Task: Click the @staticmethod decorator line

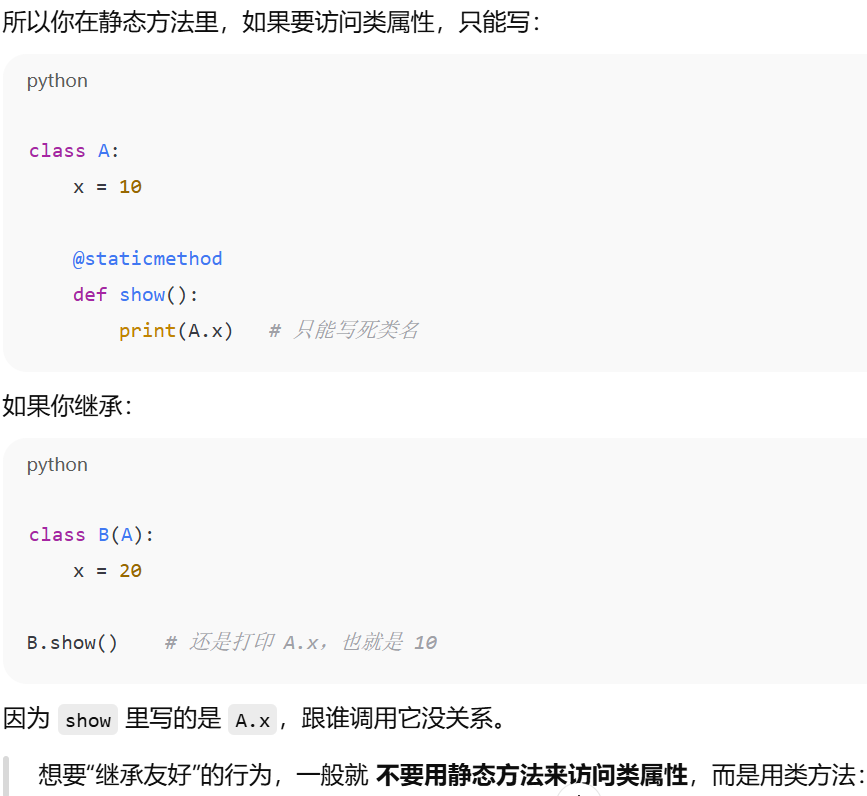Action: click(147, 259)
